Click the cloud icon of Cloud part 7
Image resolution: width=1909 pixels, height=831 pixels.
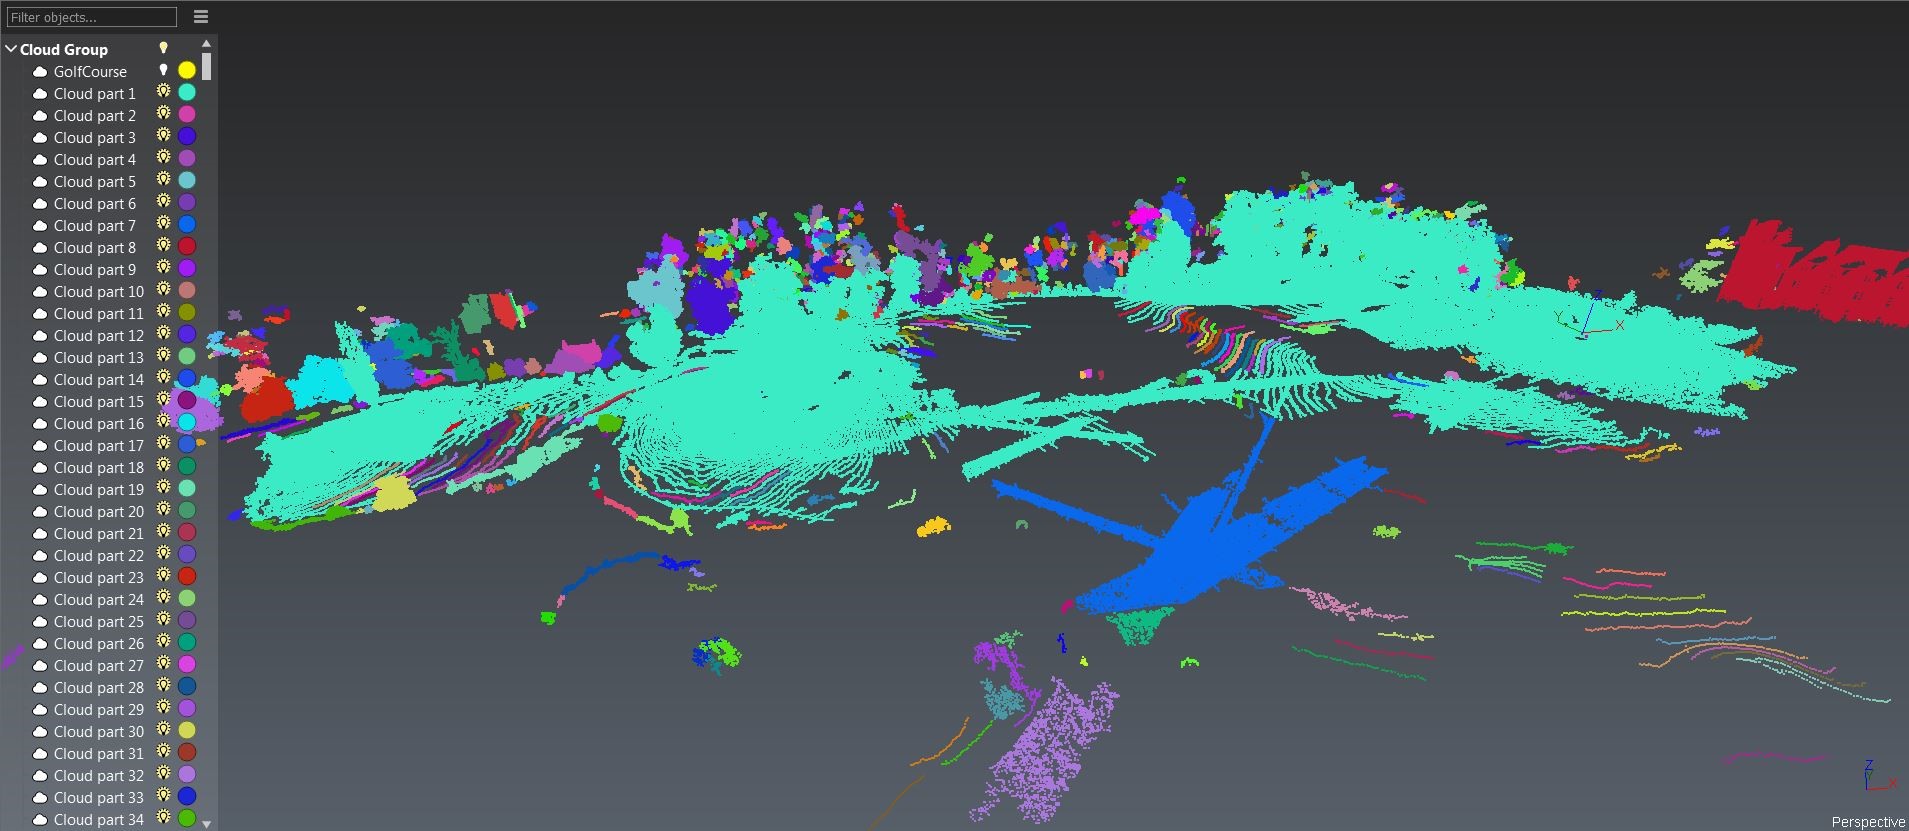click(x=40, y=226)
